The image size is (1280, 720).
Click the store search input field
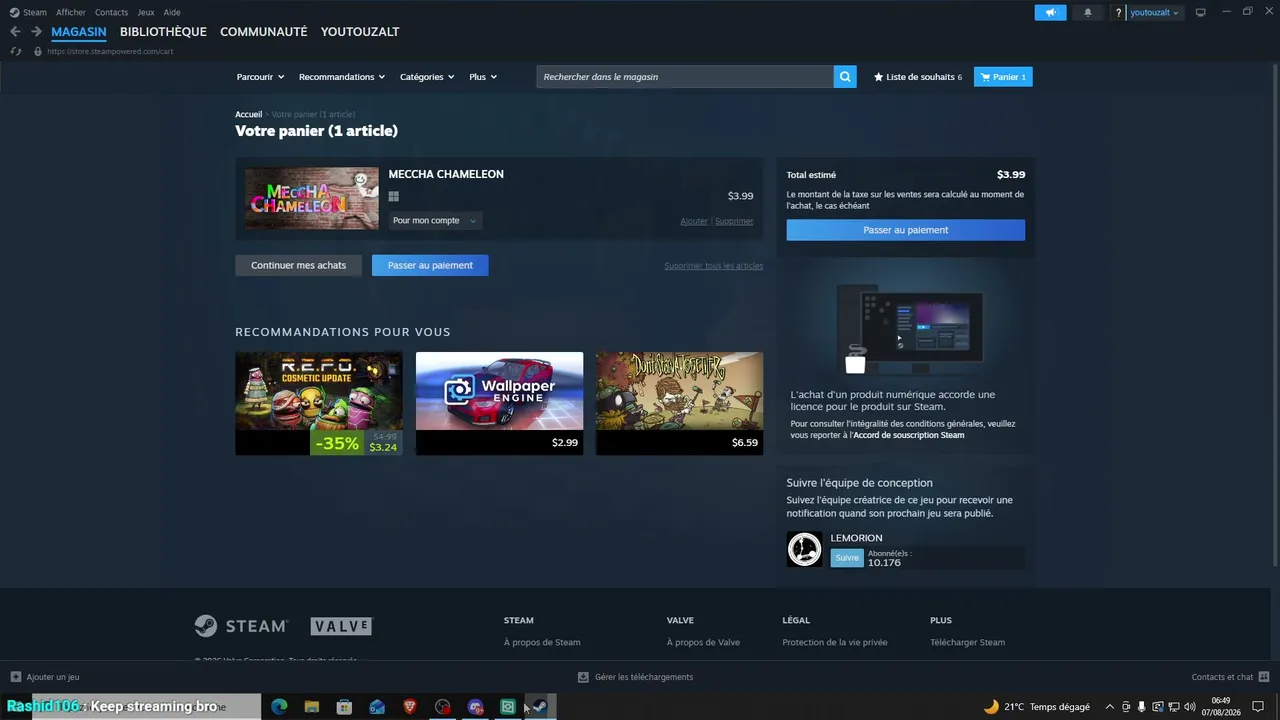pos(685,77)
